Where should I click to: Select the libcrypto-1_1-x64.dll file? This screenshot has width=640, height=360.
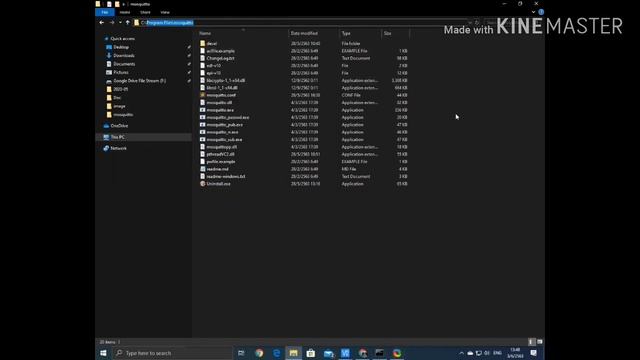(x=226, y=80)
